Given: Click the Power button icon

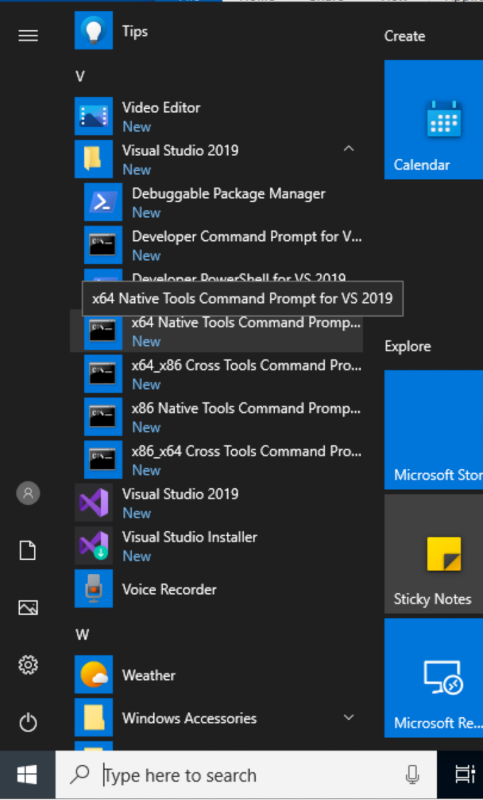Looking at the screenshot, I should [x=28, y=722].
